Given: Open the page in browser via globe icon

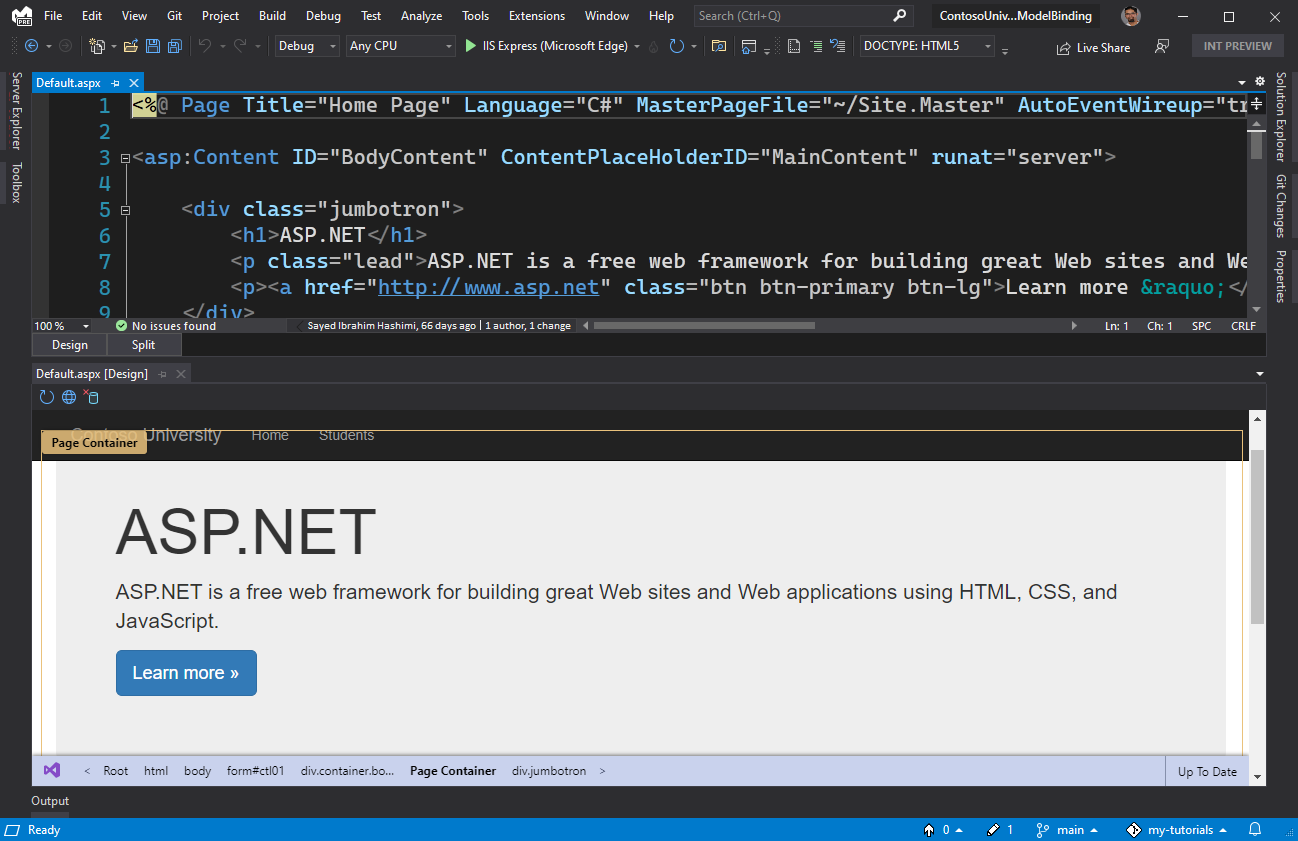Looking at the screenshot, I should (68, 397).
